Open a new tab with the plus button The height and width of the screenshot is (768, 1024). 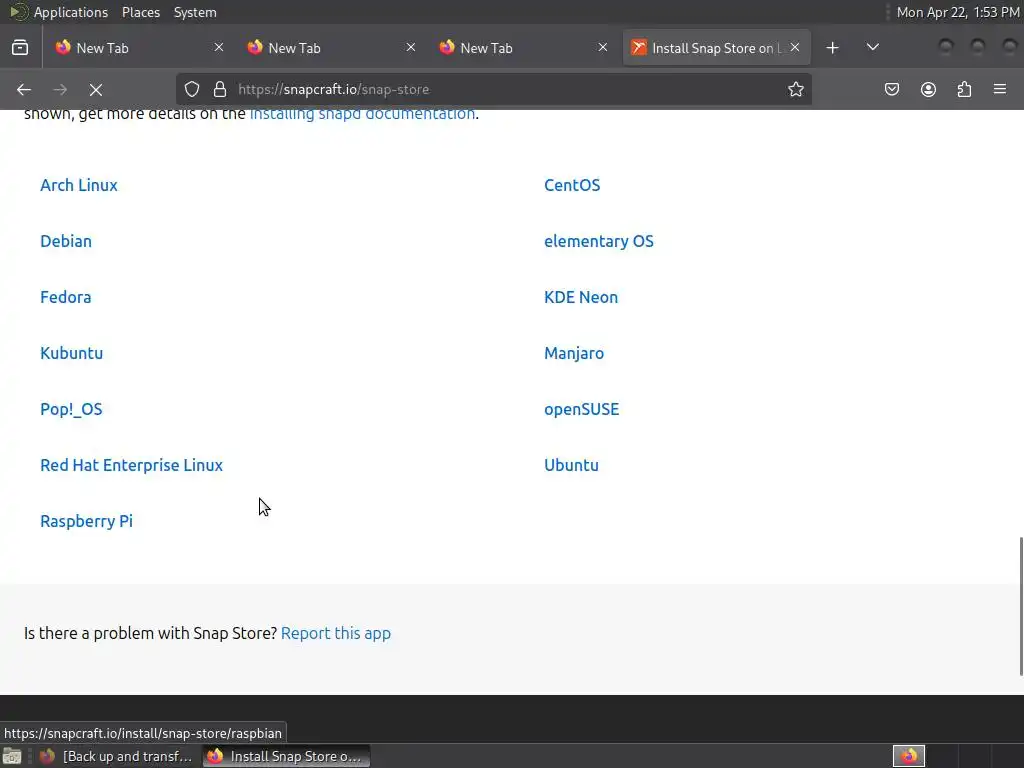click(x=832, y=48)
